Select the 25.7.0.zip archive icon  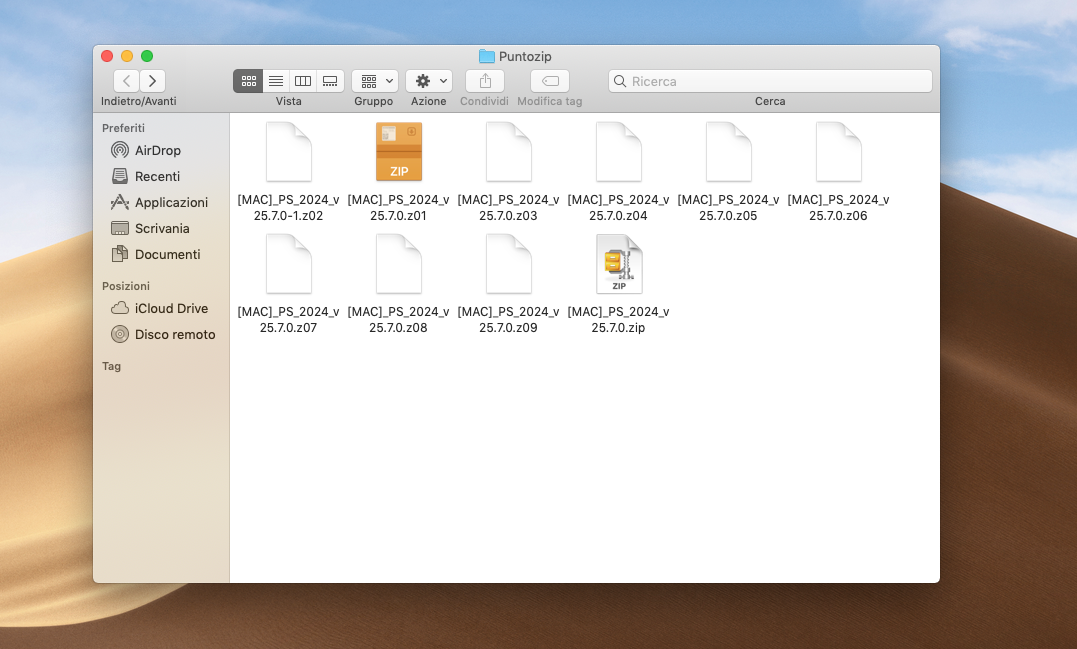(x=619, y=264)
